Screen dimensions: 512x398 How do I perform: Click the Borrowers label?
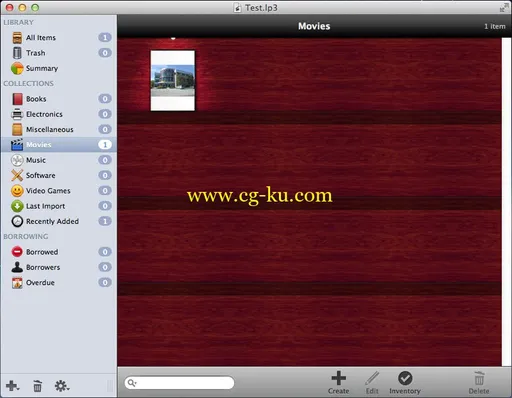coord(43,267)
